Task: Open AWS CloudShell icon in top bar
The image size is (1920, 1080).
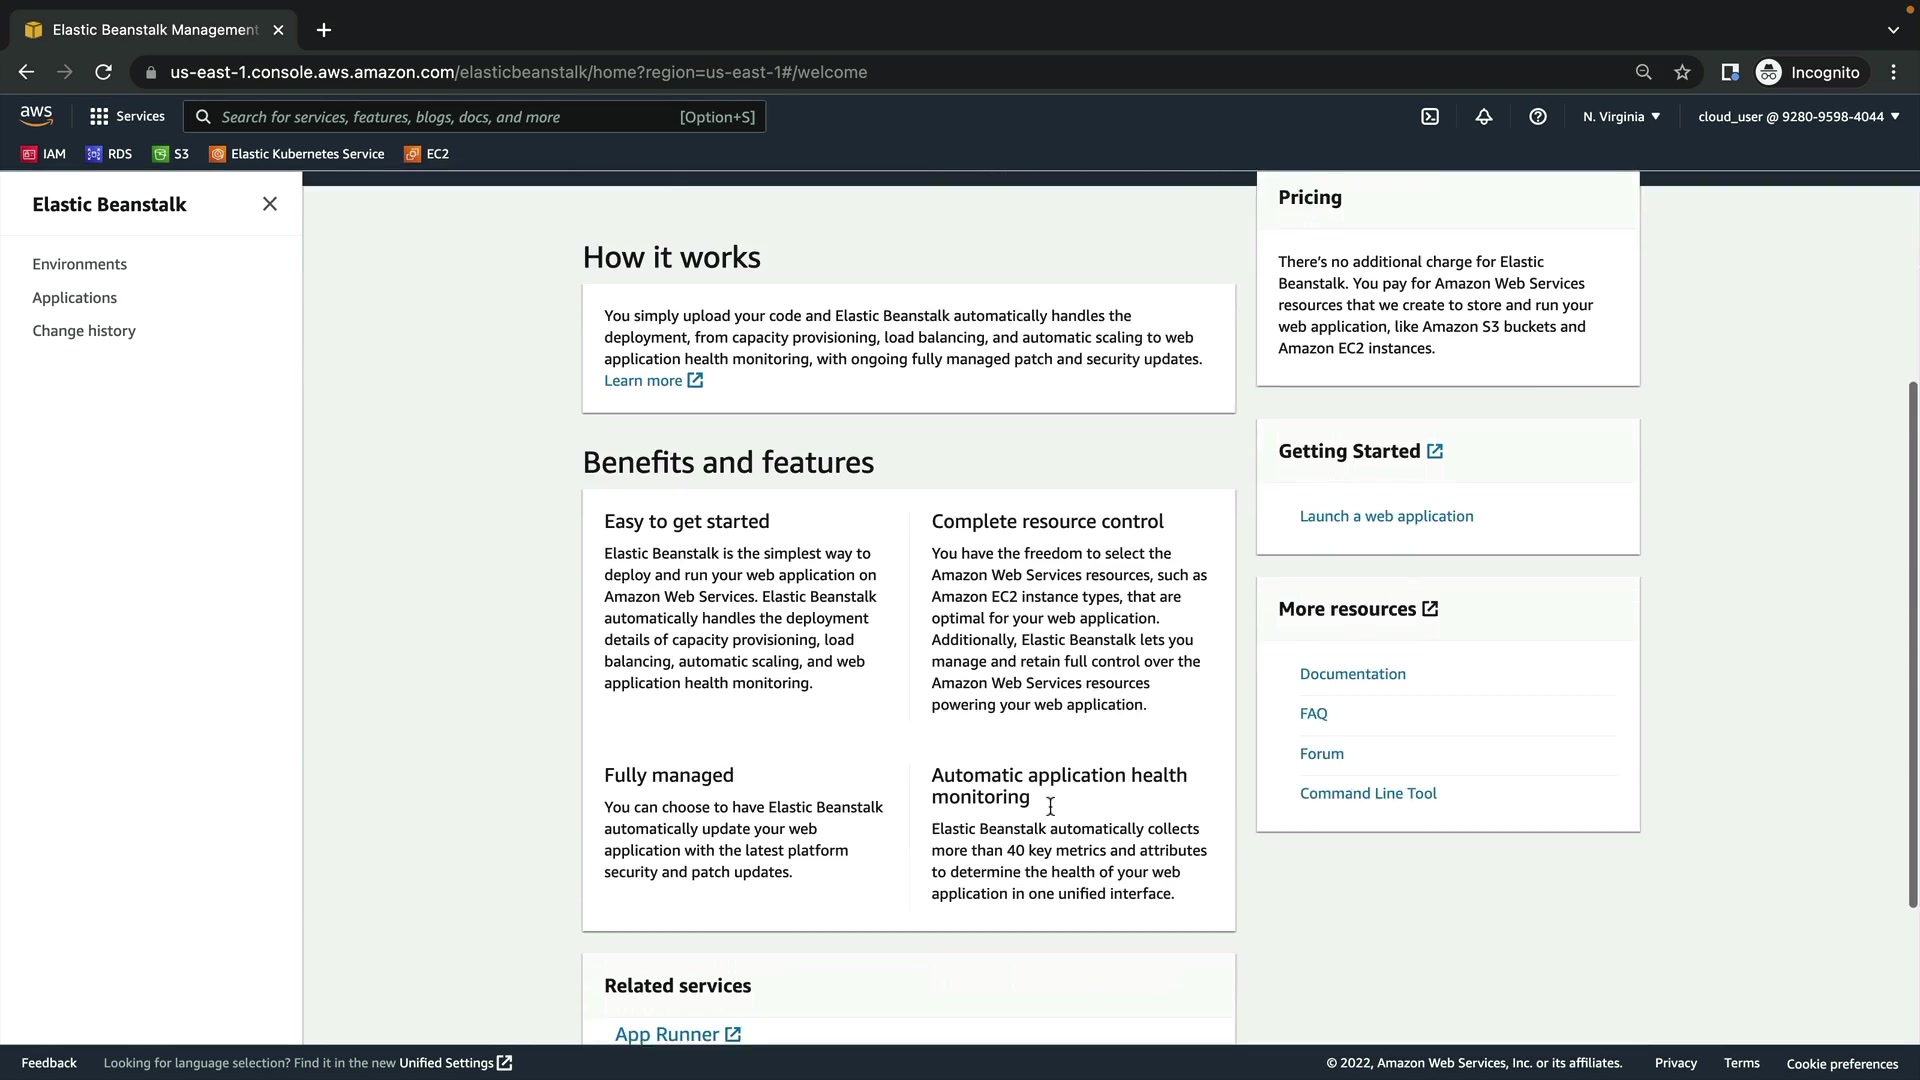Action: coord(1430,117)
